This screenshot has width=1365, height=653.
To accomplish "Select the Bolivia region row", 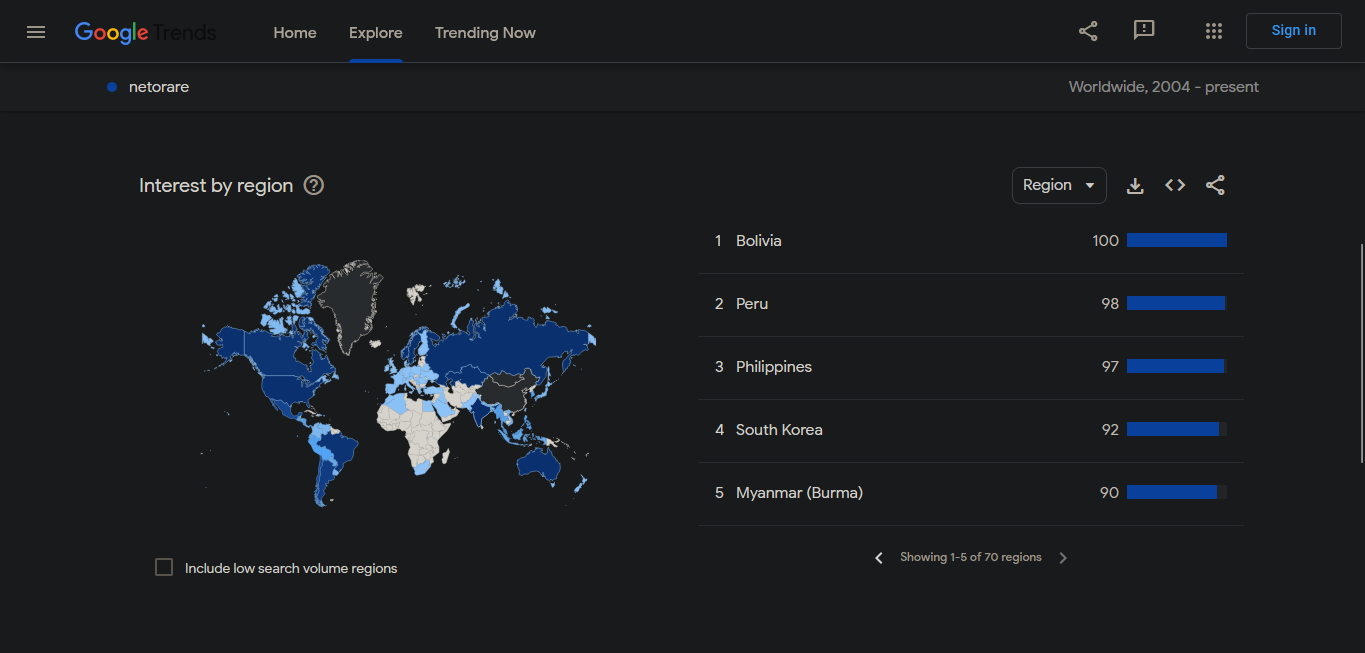I will click(x=971, y=241).
